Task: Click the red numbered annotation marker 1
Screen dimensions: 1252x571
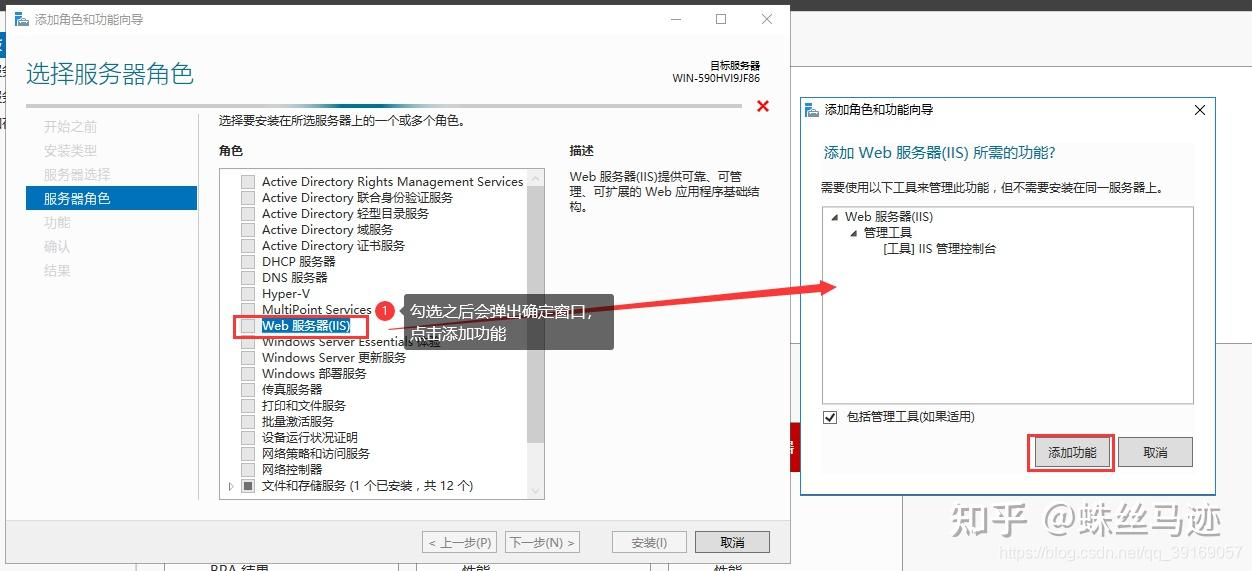Action: click(387, 310)
